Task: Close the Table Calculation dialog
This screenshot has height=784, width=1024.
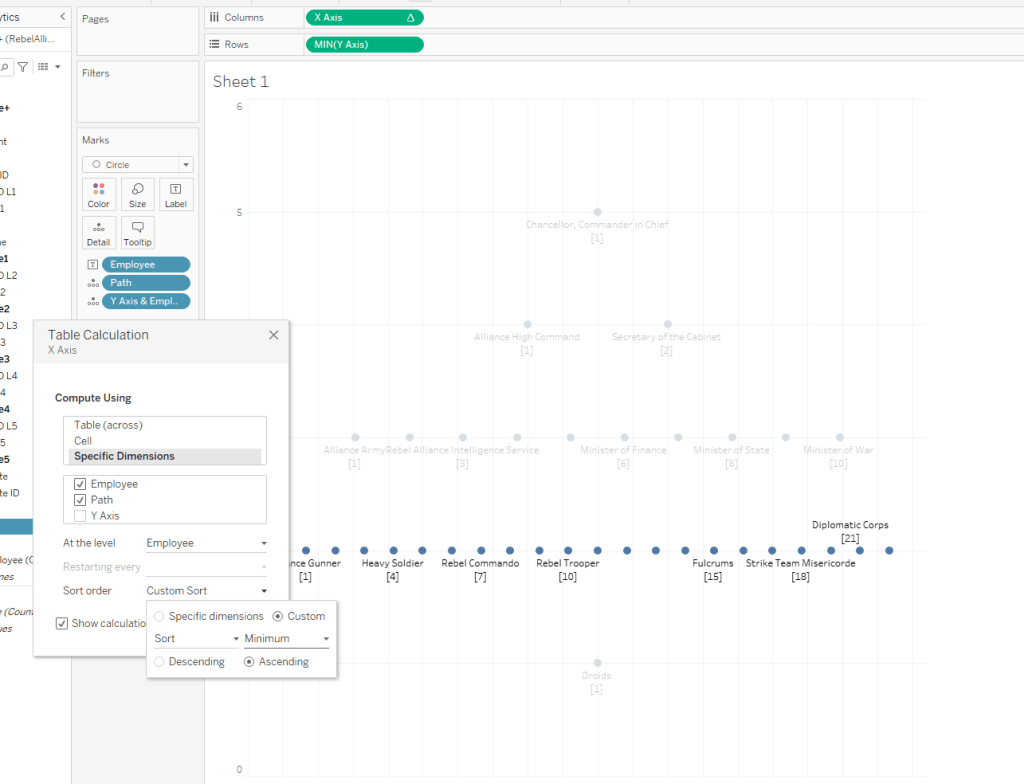Action: click(x=273, y=335)
